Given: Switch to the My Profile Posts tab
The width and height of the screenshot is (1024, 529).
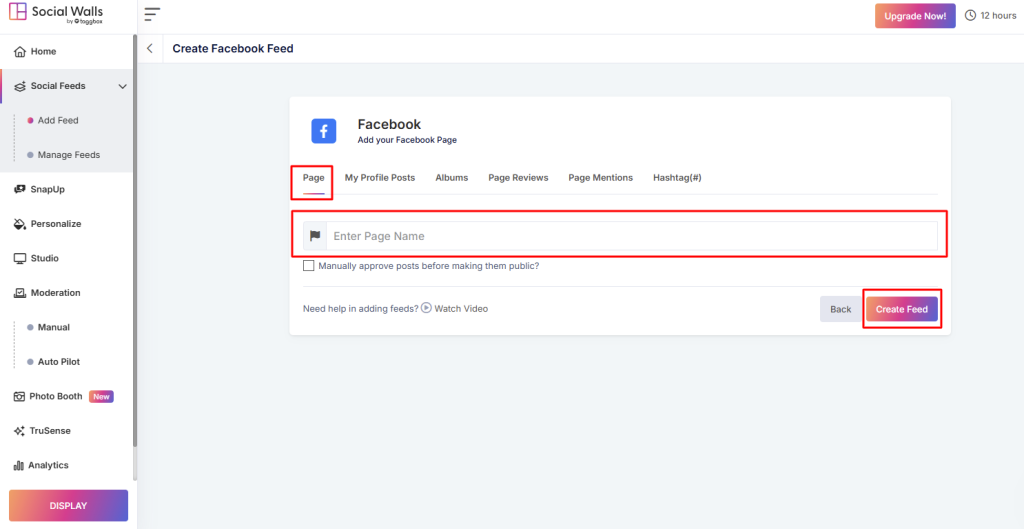Looking at the screenshot, I should click(379, 178).
